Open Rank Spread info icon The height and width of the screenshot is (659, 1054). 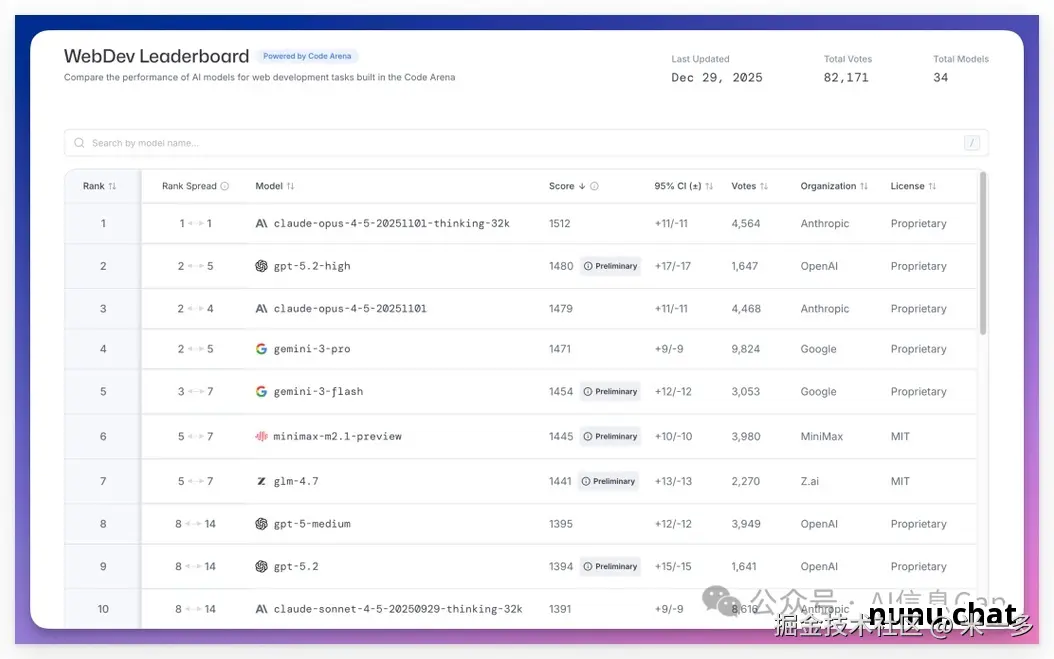click(225, 186)
